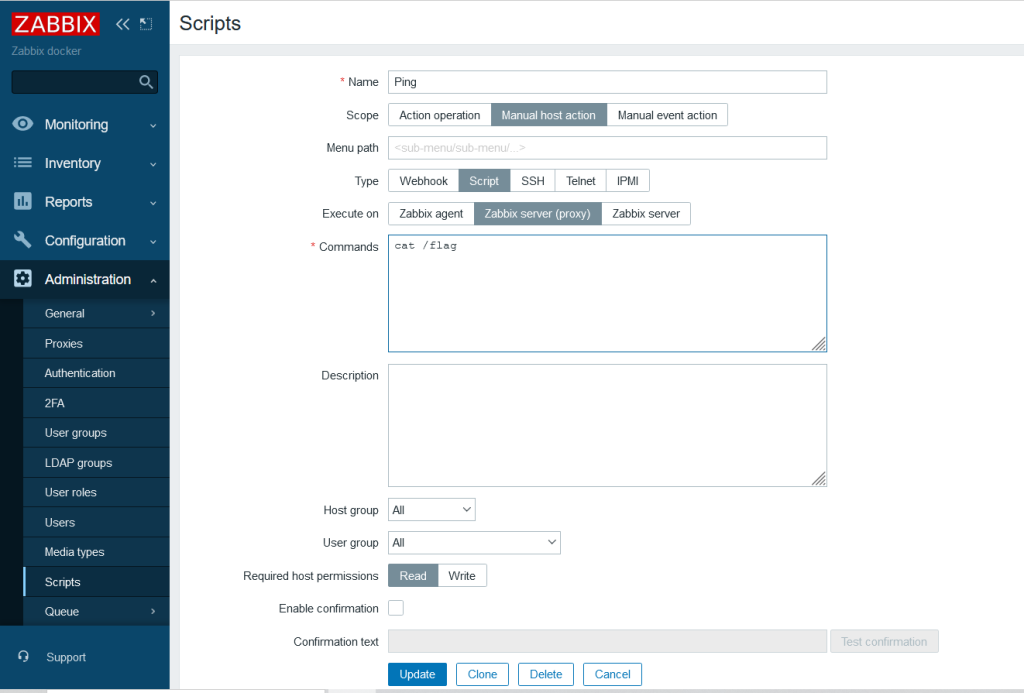The height and width of the screenshot is (693, 1024).
Task: Click the Zabbix logo
Action: [x=55, y=24]
